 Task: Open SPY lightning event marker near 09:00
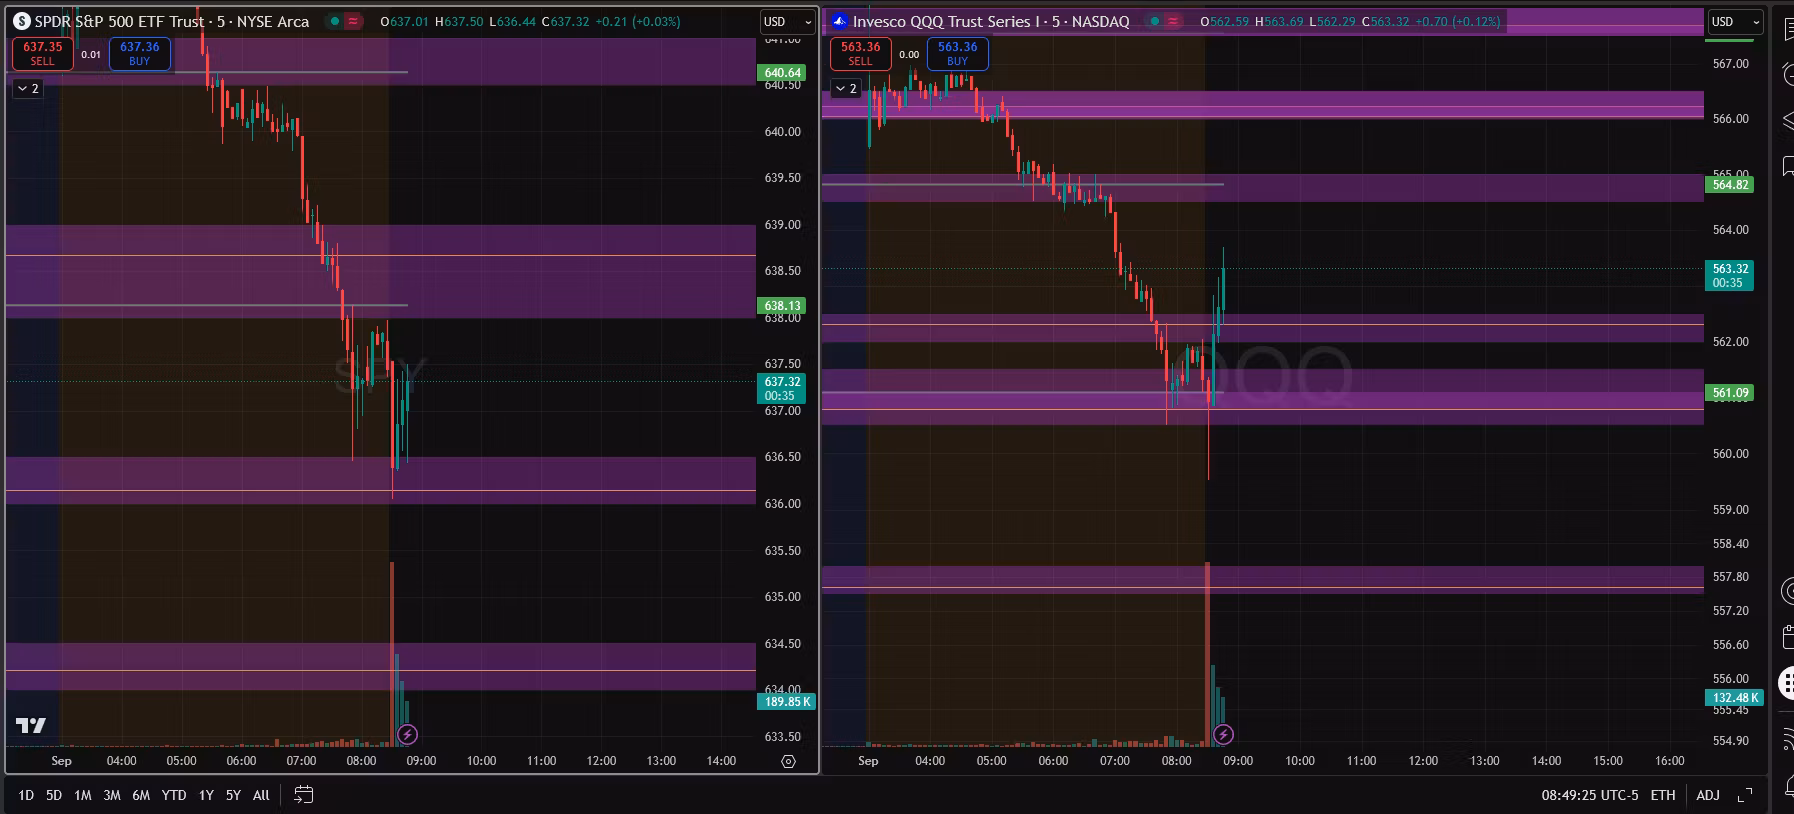[407, 735]
